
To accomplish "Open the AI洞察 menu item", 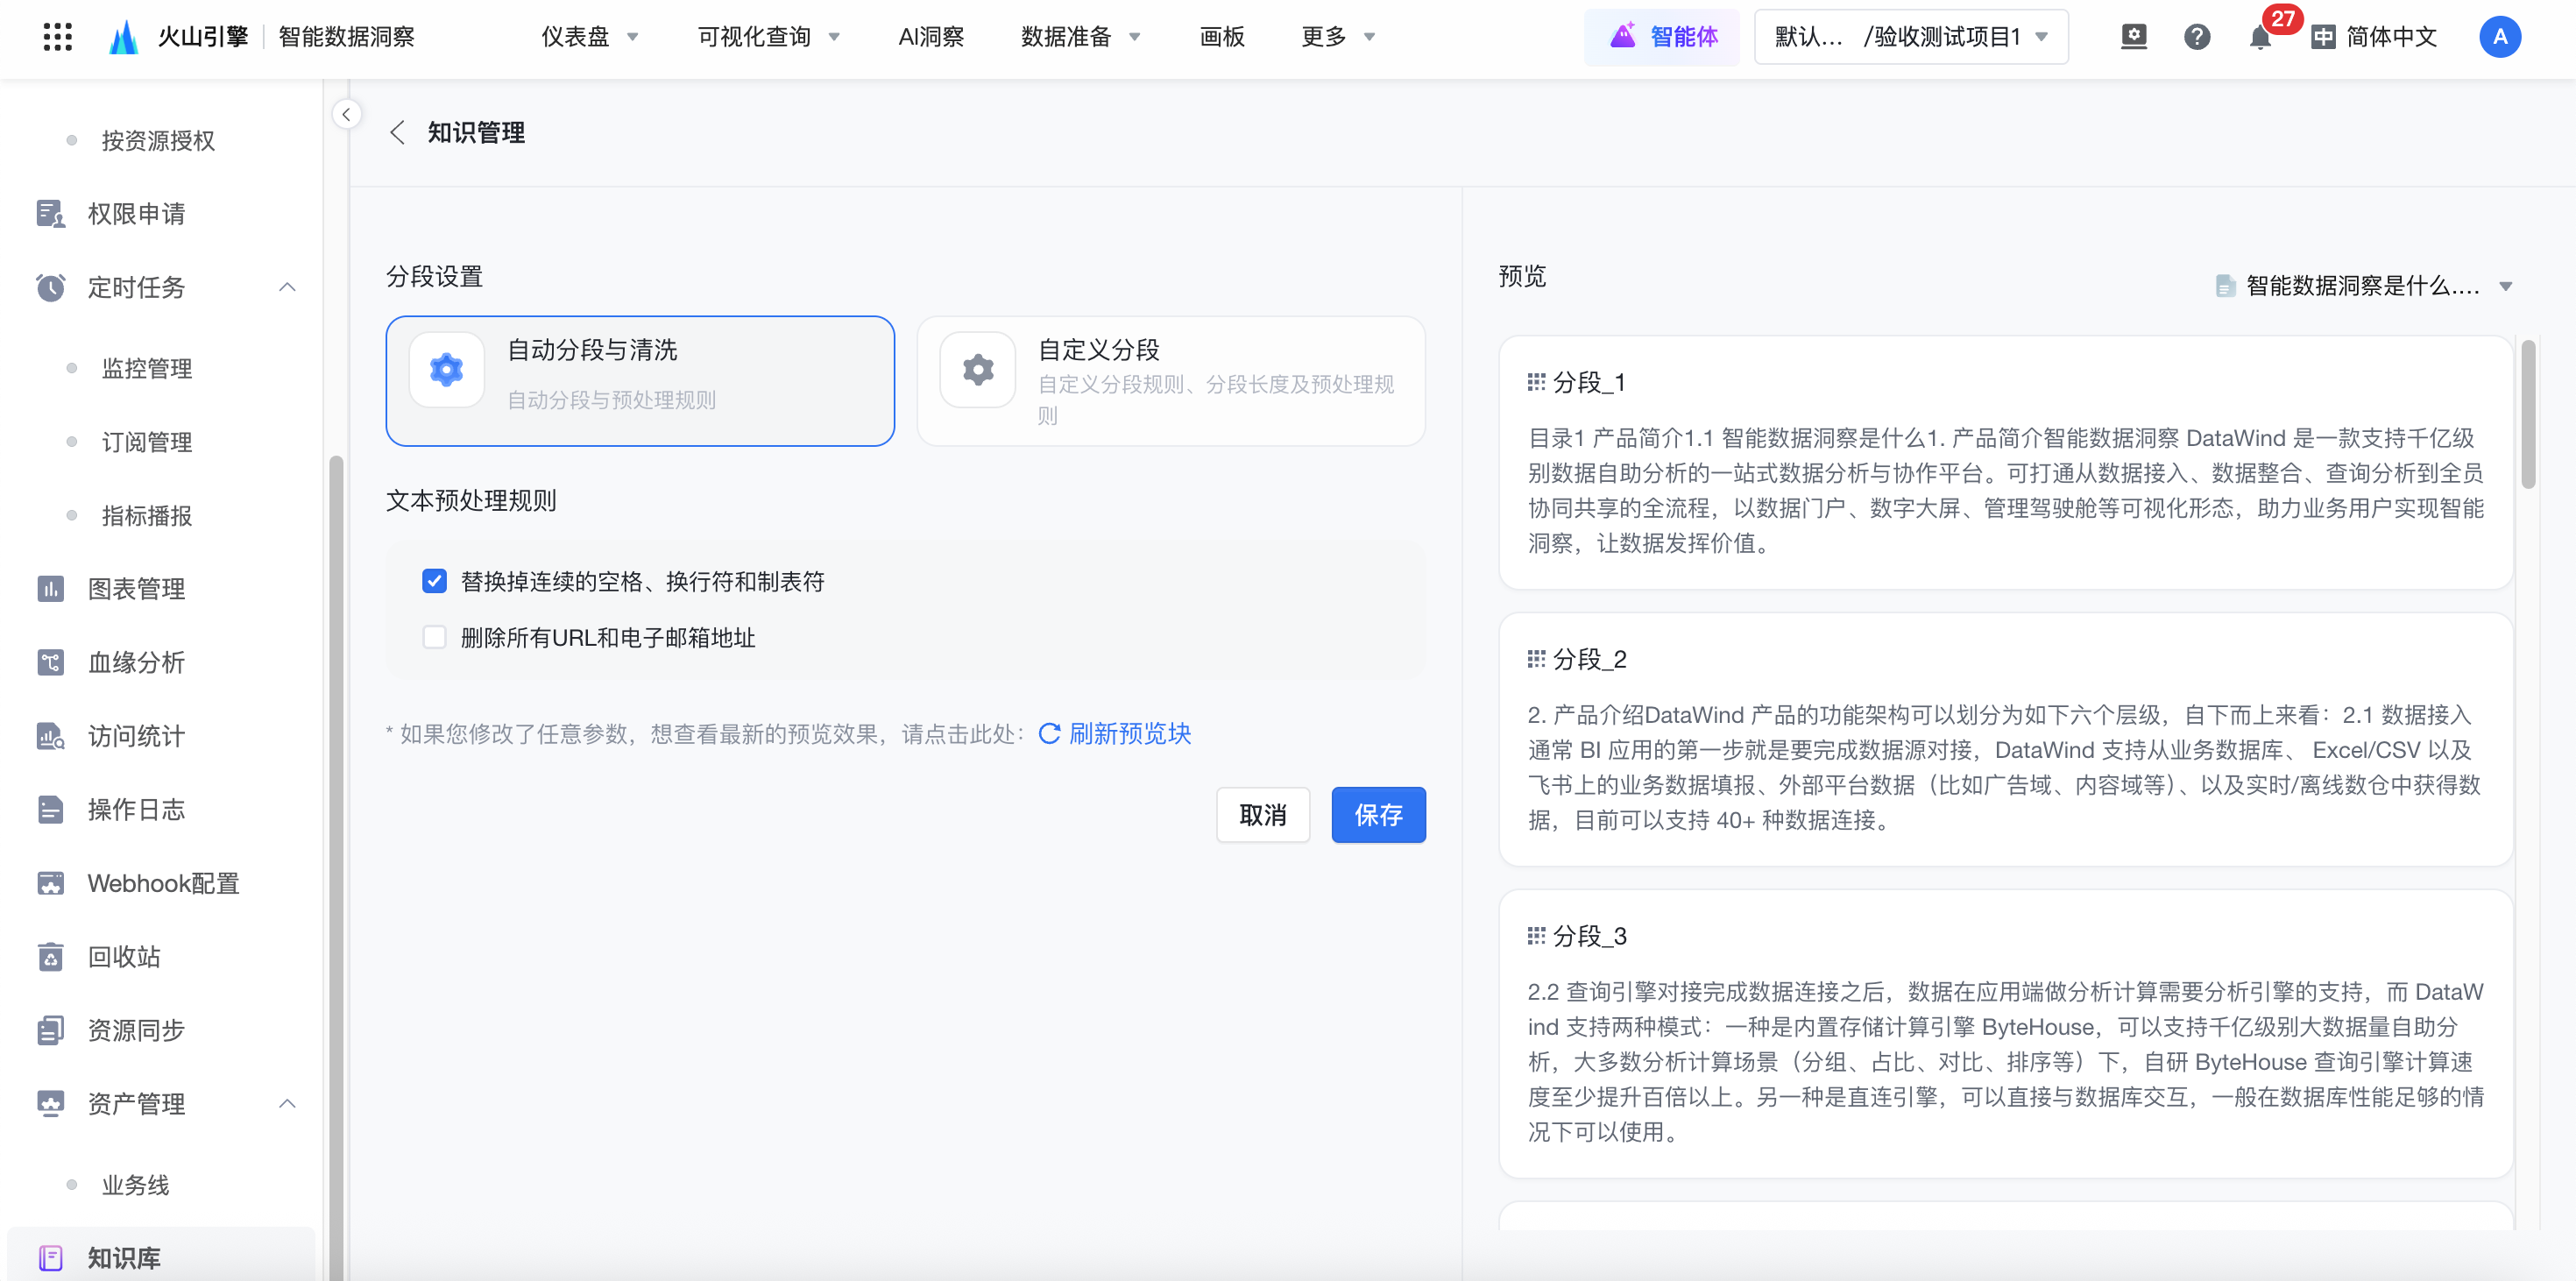I will 930,37.
